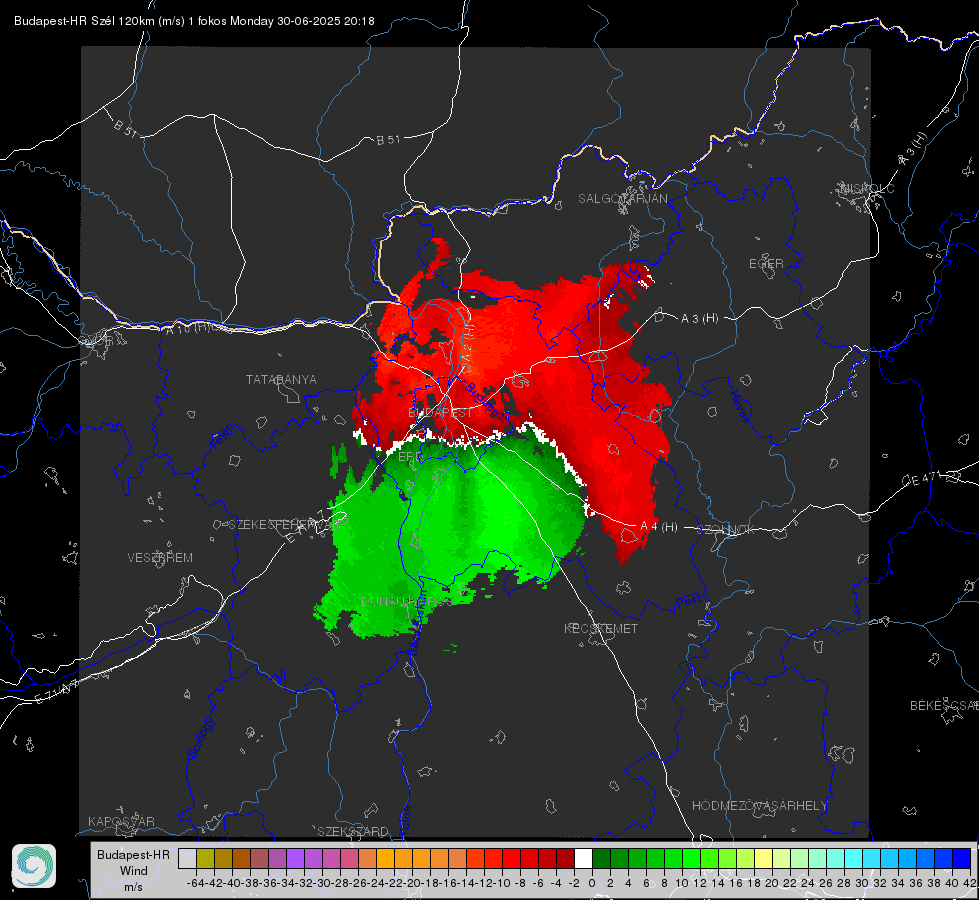The width and height of the screenshot is (979, 900).
Task: Click the DUNAÚJVÁROS city label
Action: 406,601
